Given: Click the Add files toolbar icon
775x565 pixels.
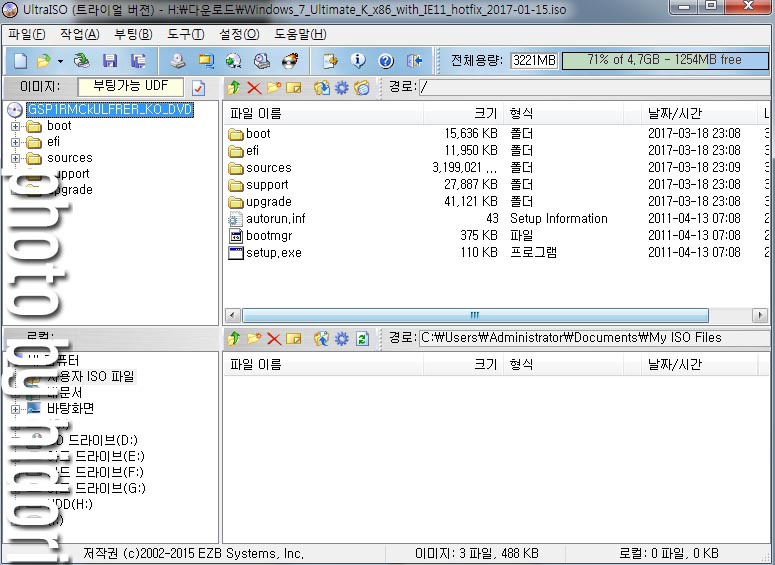Looking at the screenshot, I should tap(330, 61).
